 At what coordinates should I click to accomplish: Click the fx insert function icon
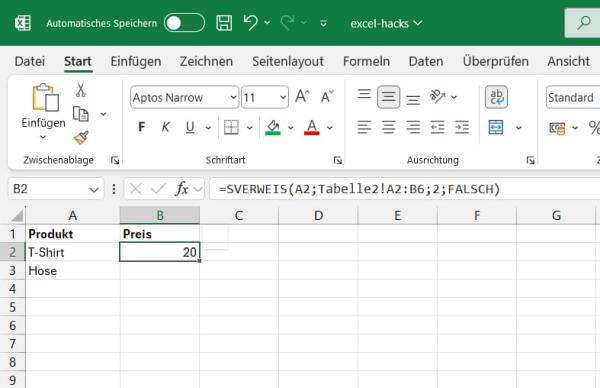click(x=181, y=189)
